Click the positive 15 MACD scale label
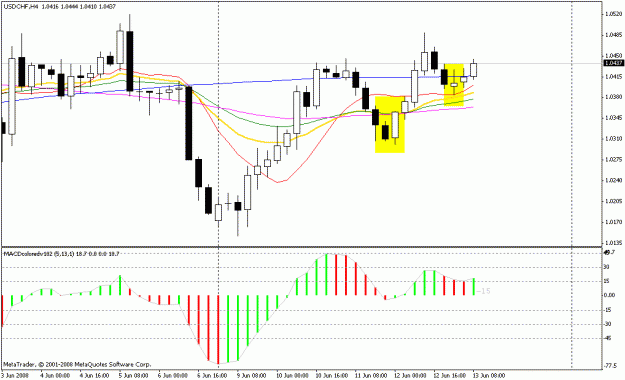 [606, 282]
